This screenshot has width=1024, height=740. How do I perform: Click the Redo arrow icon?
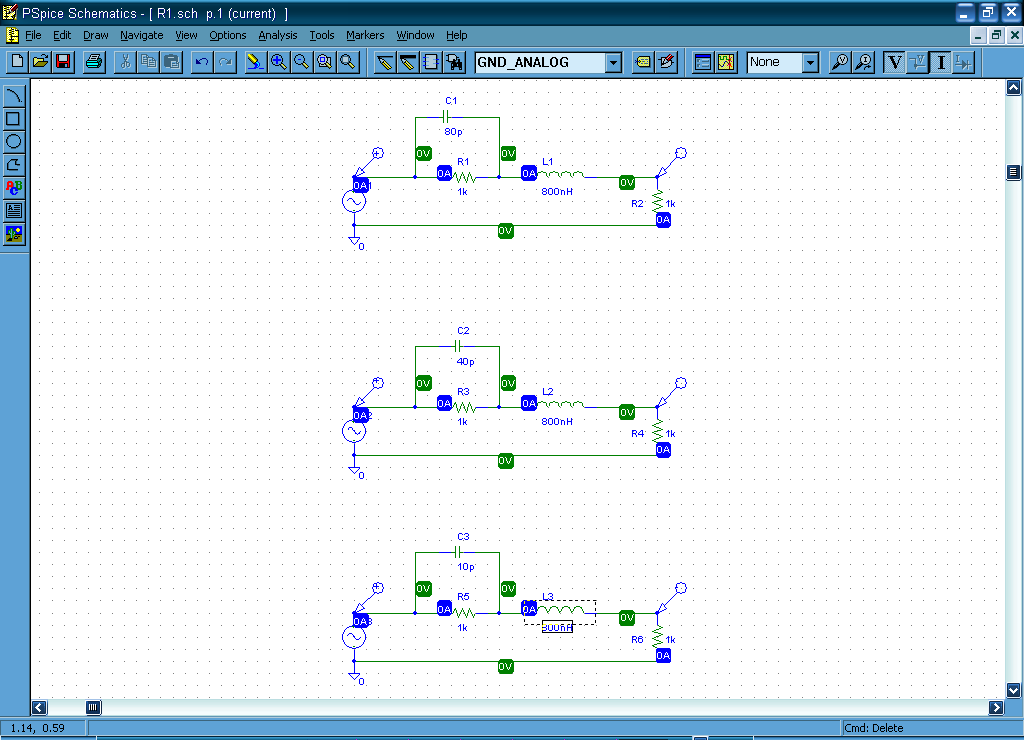click(x=225, y=62)
